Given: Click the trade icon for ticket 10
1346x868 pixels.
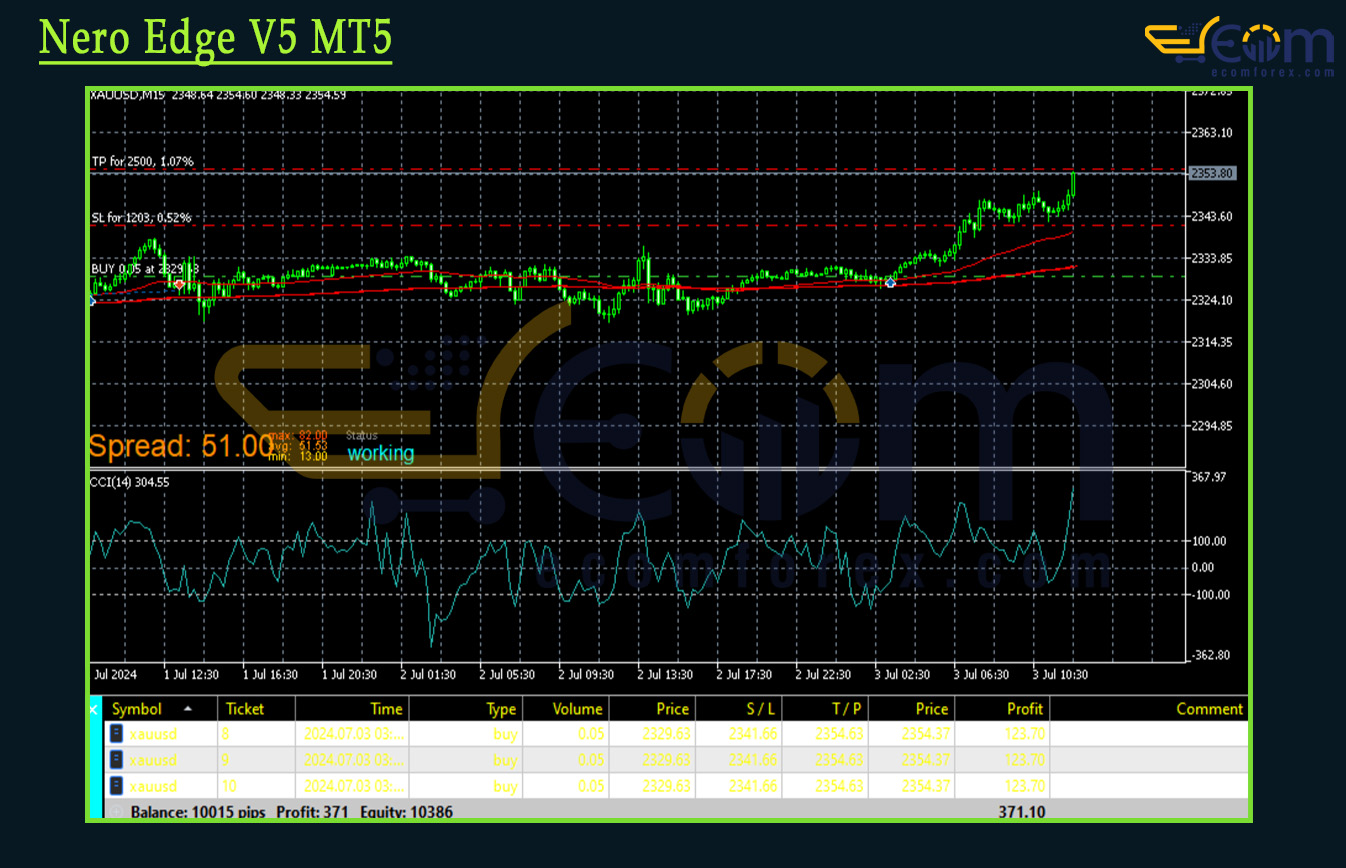Looking at the screenshot, I should tap(117, 786).
